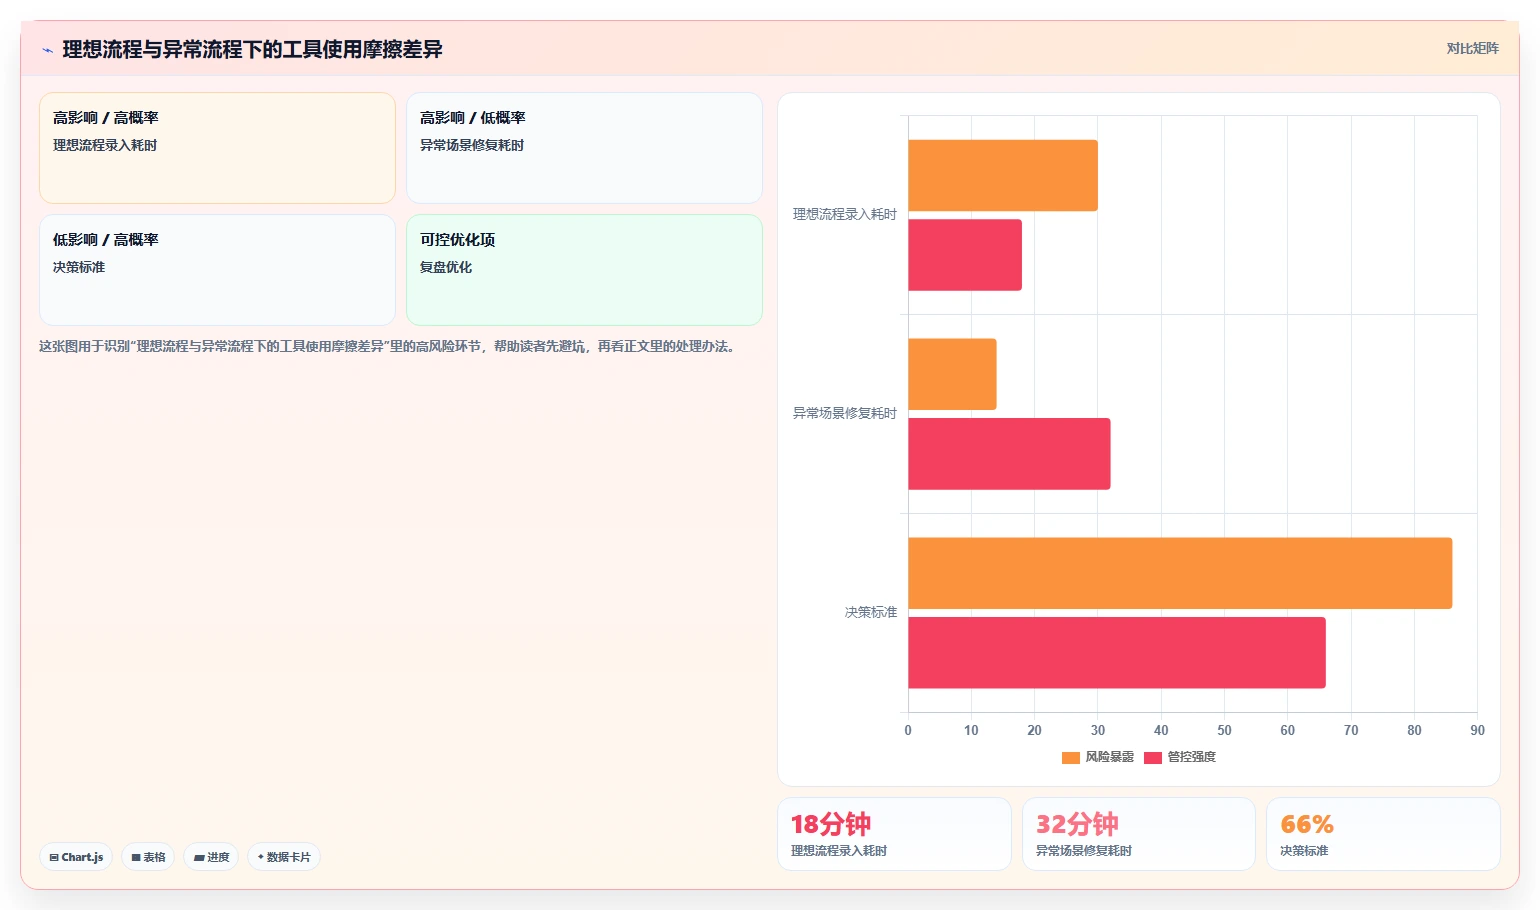
Task: Click the x-axis tick label 90
Action: [x=1477, y=730]
